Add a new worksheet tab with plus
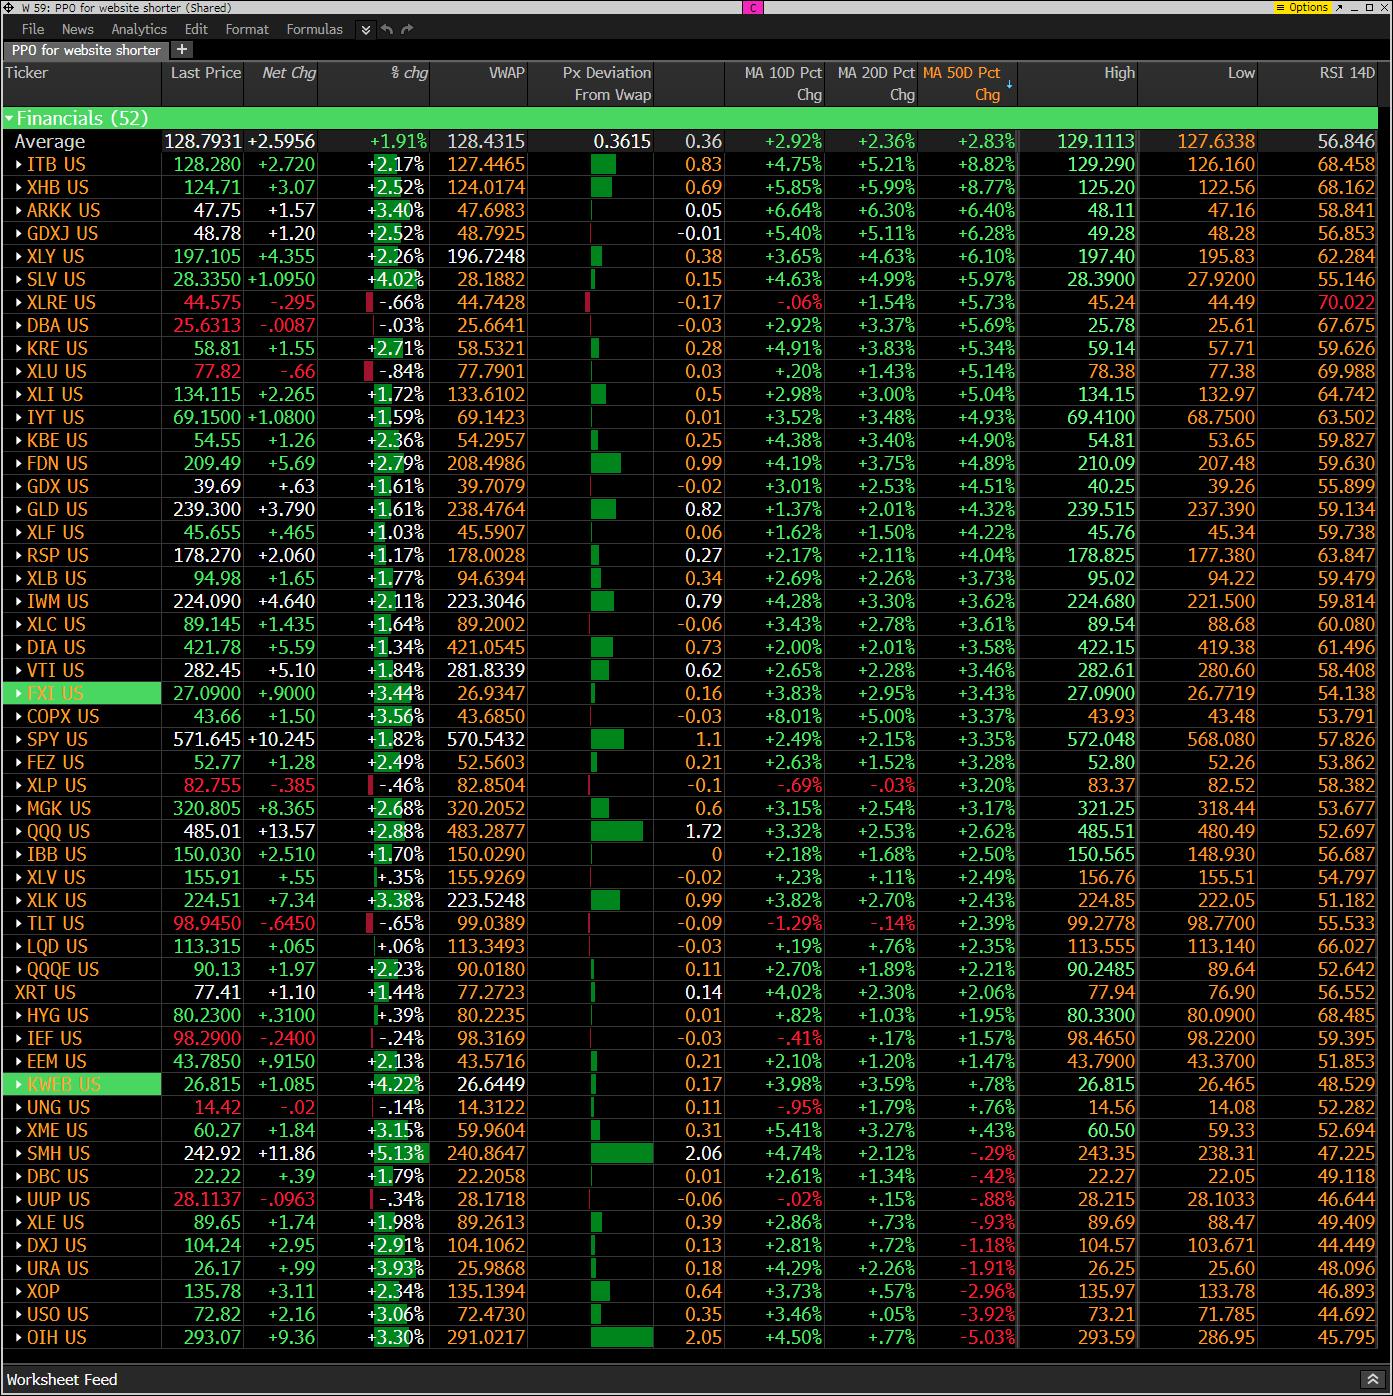1393x1396 pixels. 182,49
